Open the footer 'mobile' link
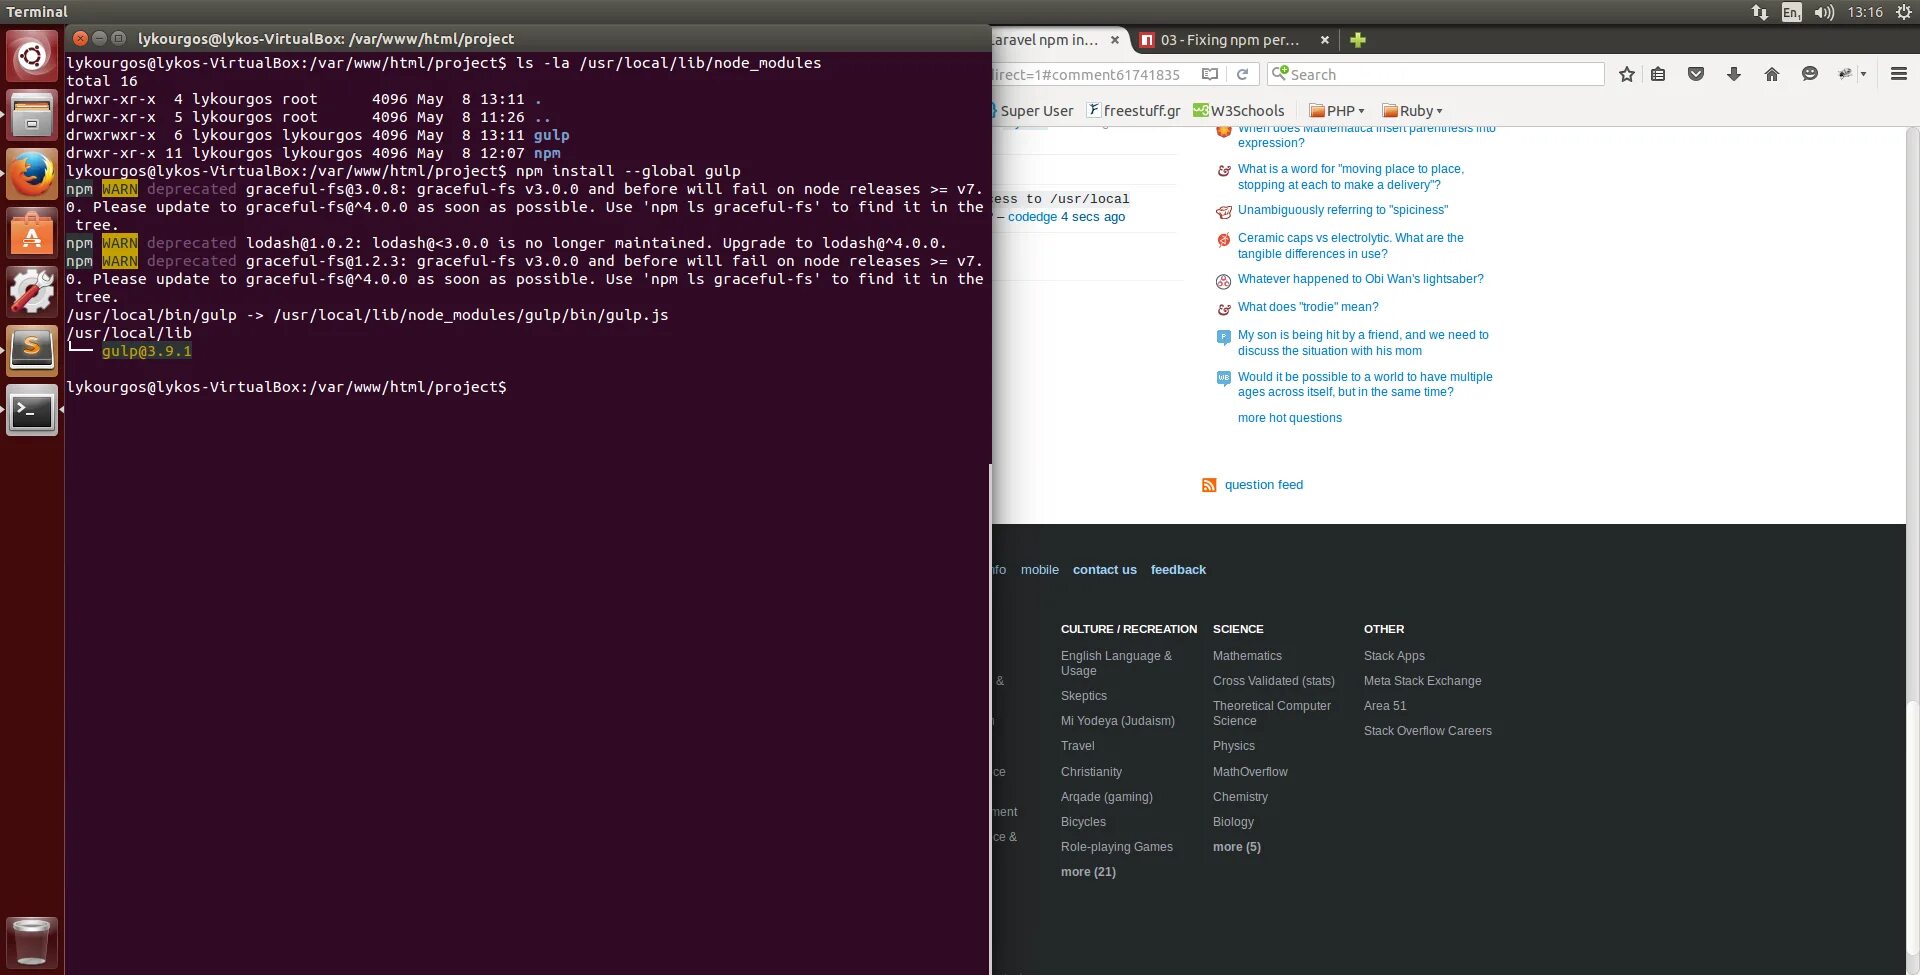Screen dimensions: 1920x975 pyautogui.click(x=1039, y=570)
